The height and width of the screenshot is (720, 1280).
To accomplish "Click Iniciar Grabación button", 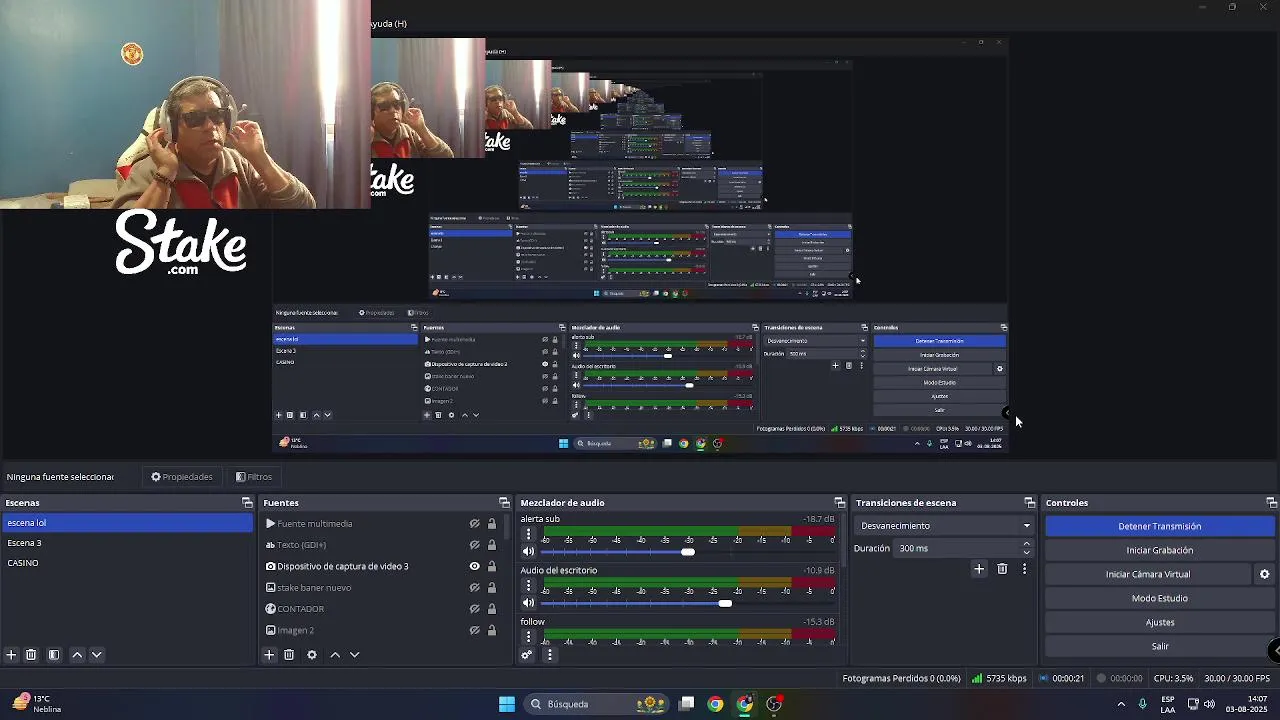I will pos(1160,550).
